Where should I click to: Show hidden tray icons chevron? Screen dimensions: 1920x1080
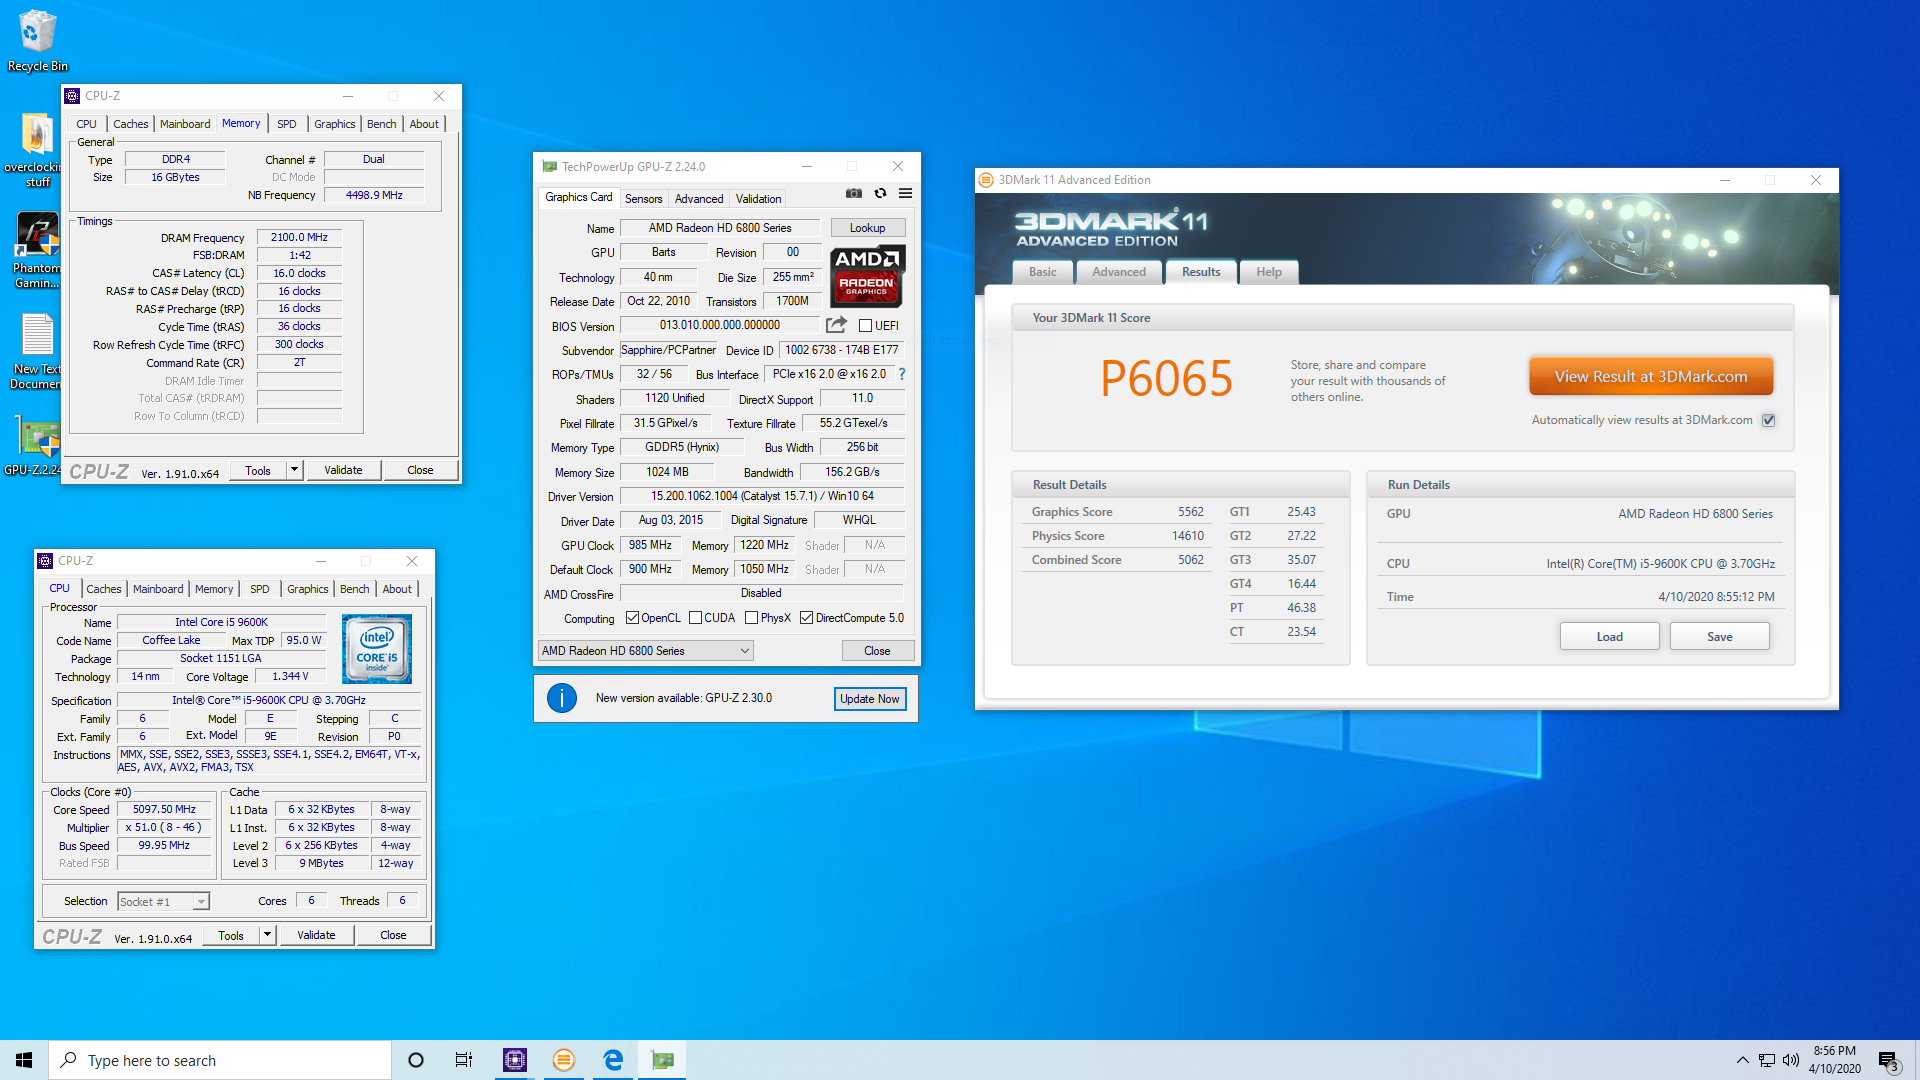click(1742, 1060)
